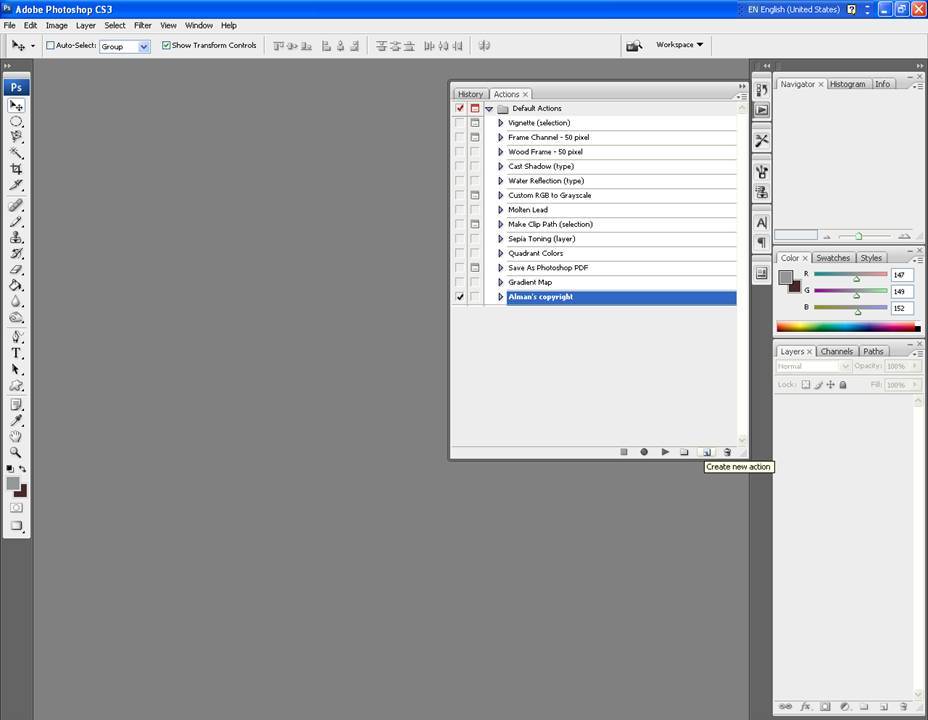Select the Healing Brush tool
Viewport: 928px width, 720px height.
click(x=16, y=205)
